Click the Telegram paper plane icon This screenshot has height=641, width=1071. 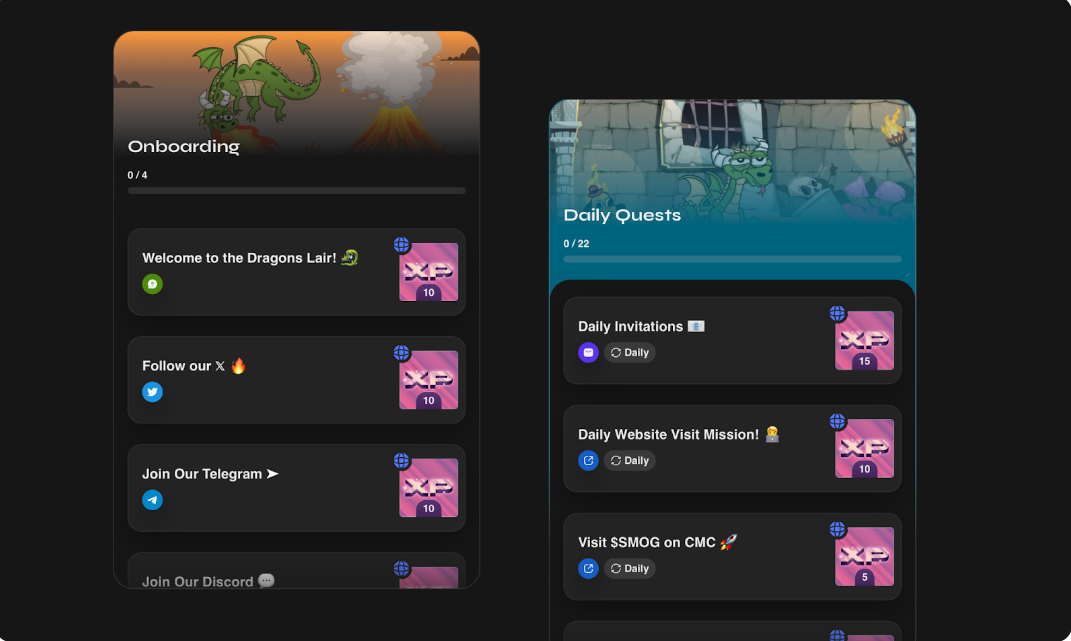click(152, 500)
